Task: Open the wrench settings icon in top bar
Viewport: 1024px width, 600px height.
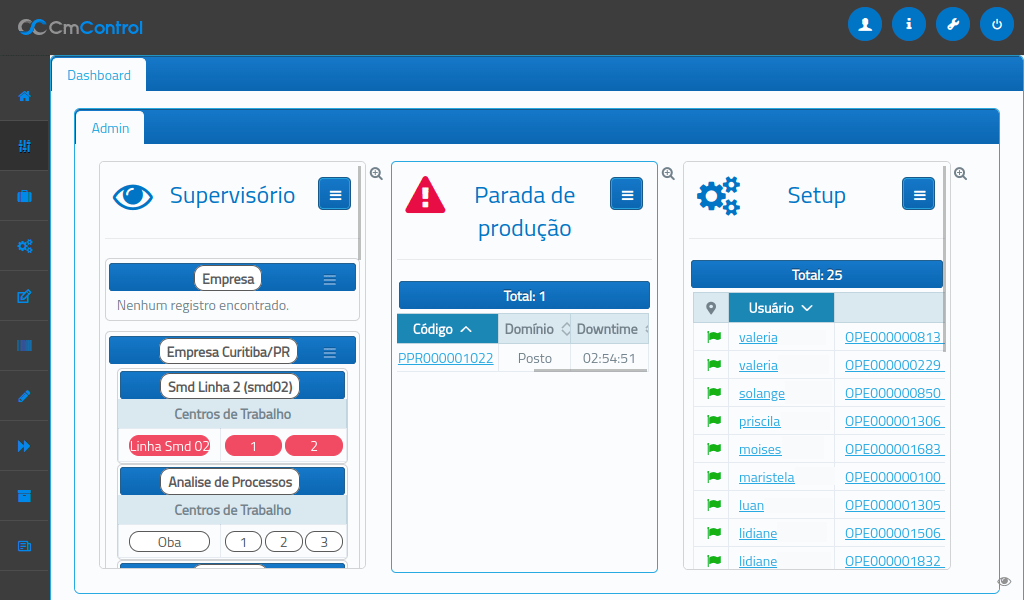Action: click(952, 25)
